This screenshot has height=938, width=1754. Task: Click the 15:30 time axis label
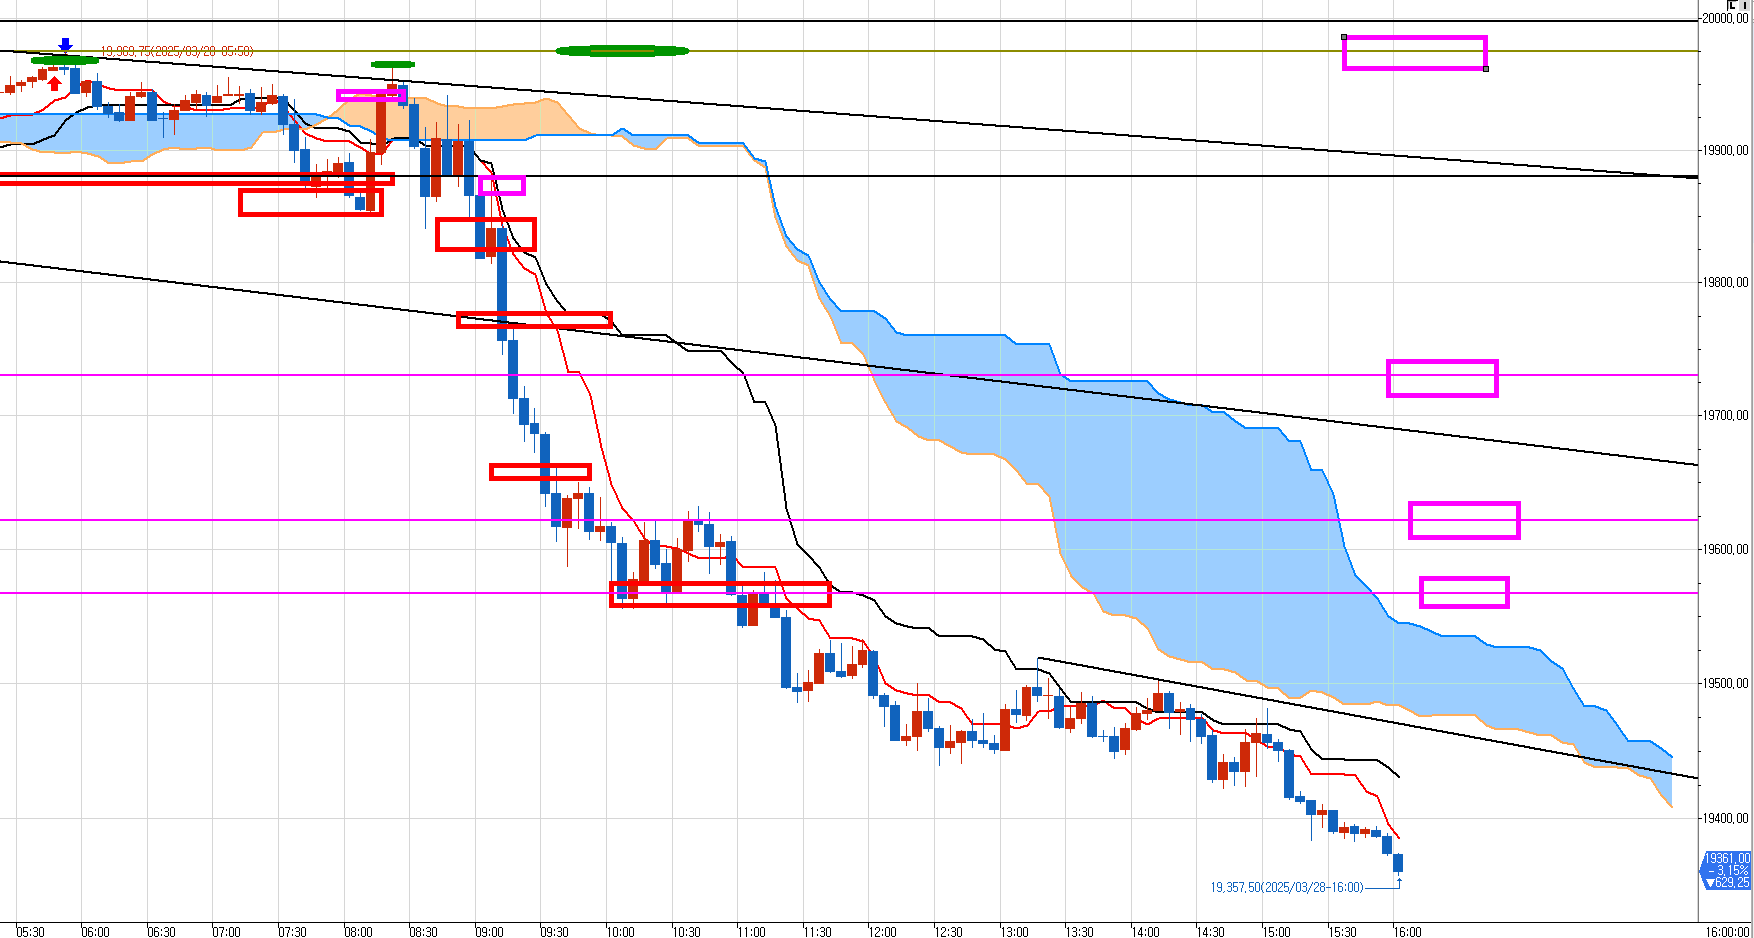(1343, 932)
